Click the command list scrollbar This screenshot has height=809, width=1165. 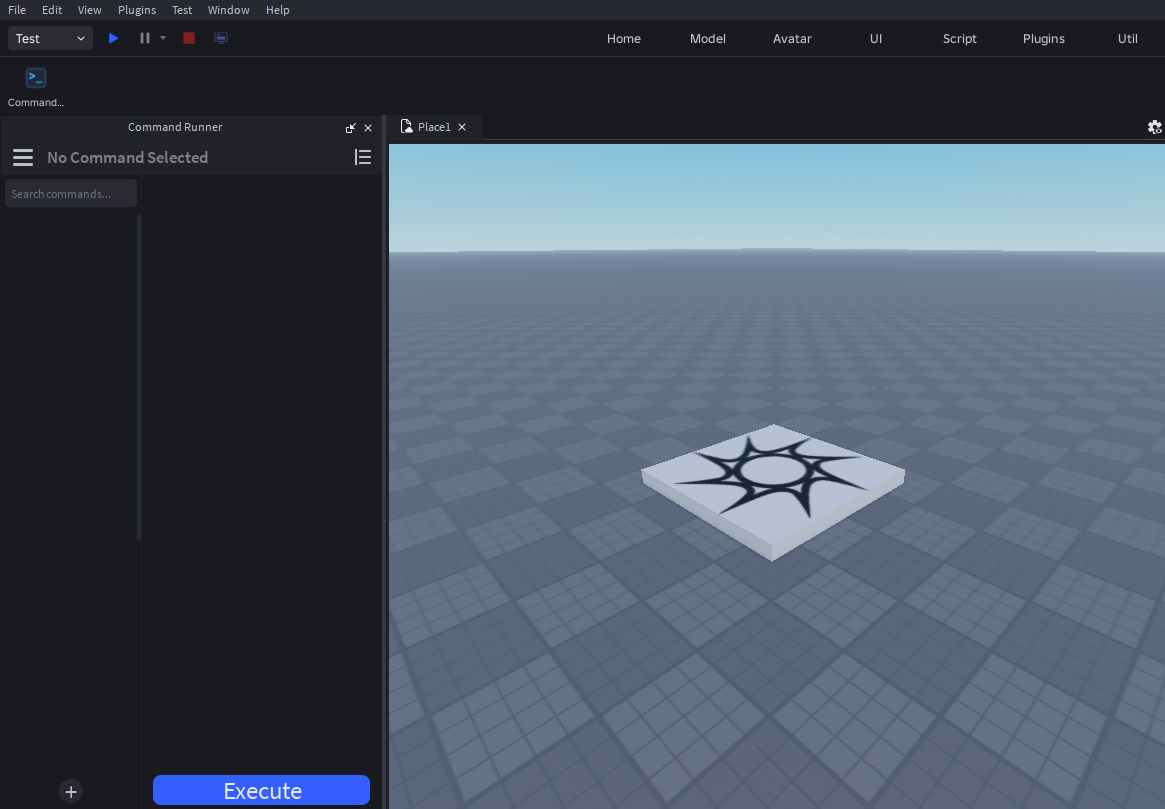[x=139, y=377]
